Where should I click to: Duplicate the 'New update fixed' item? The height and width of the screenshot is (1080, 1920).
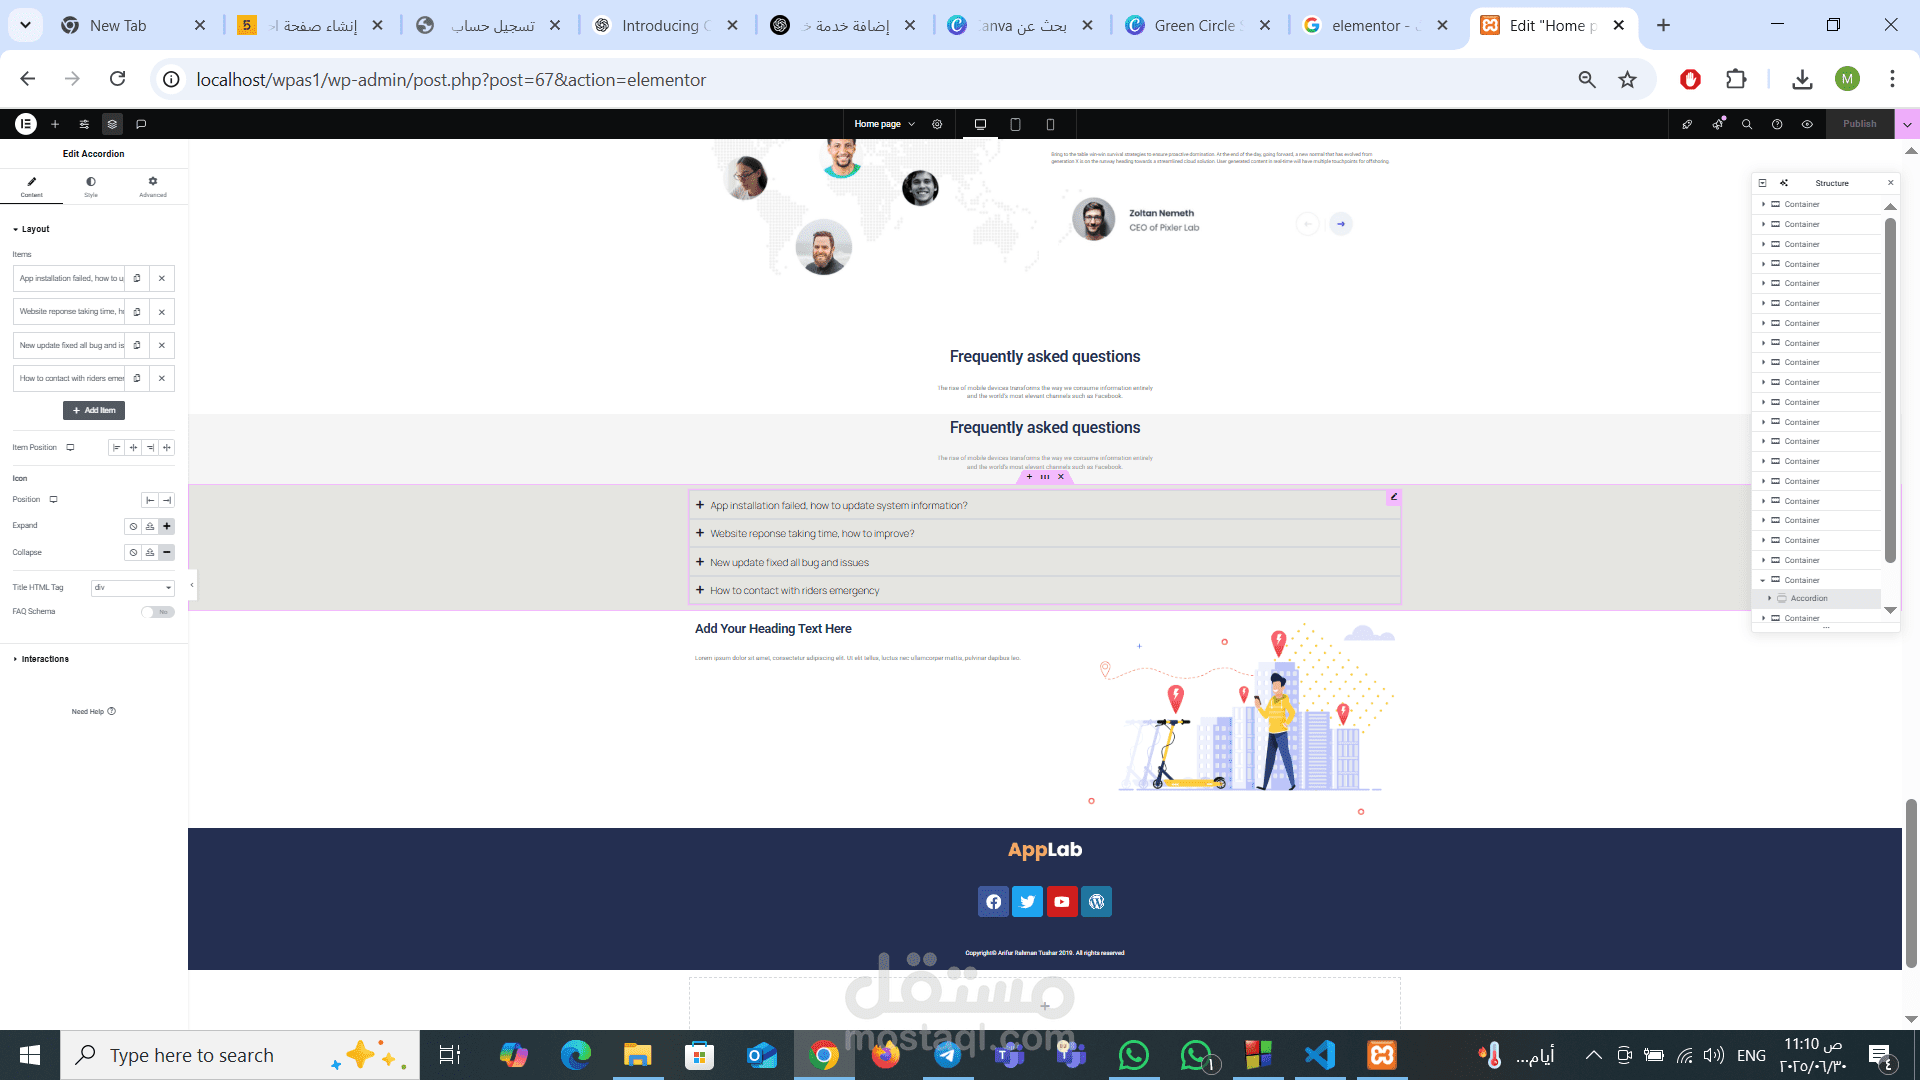pyautogui.click(x=137, y=345)
